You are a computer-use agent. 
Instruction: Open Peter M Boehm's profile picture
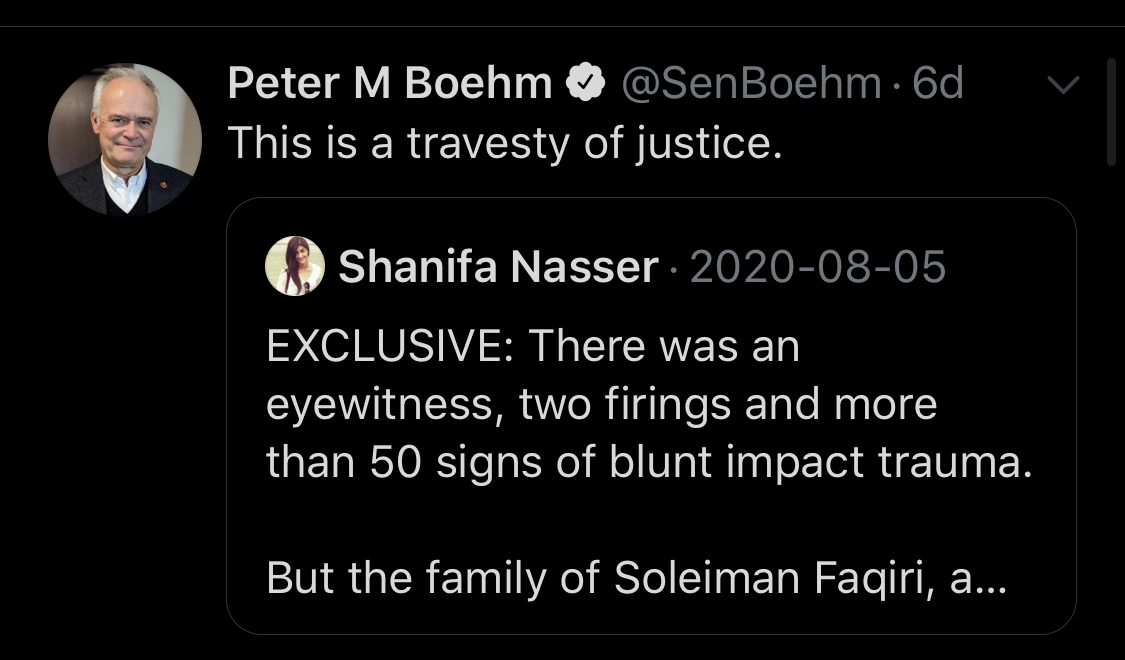[x=124, y=140]
